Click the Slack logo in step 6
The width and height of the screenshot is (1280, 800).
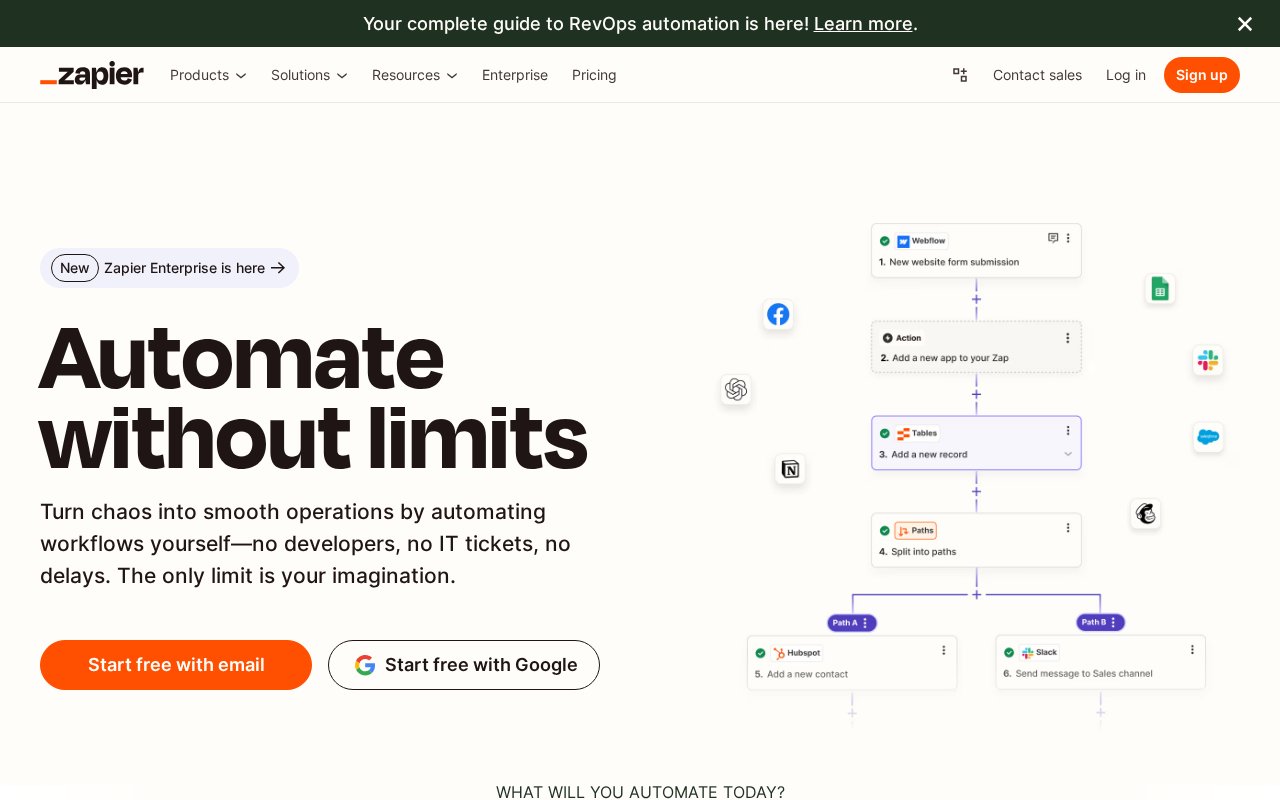[x=1027, y=652]
